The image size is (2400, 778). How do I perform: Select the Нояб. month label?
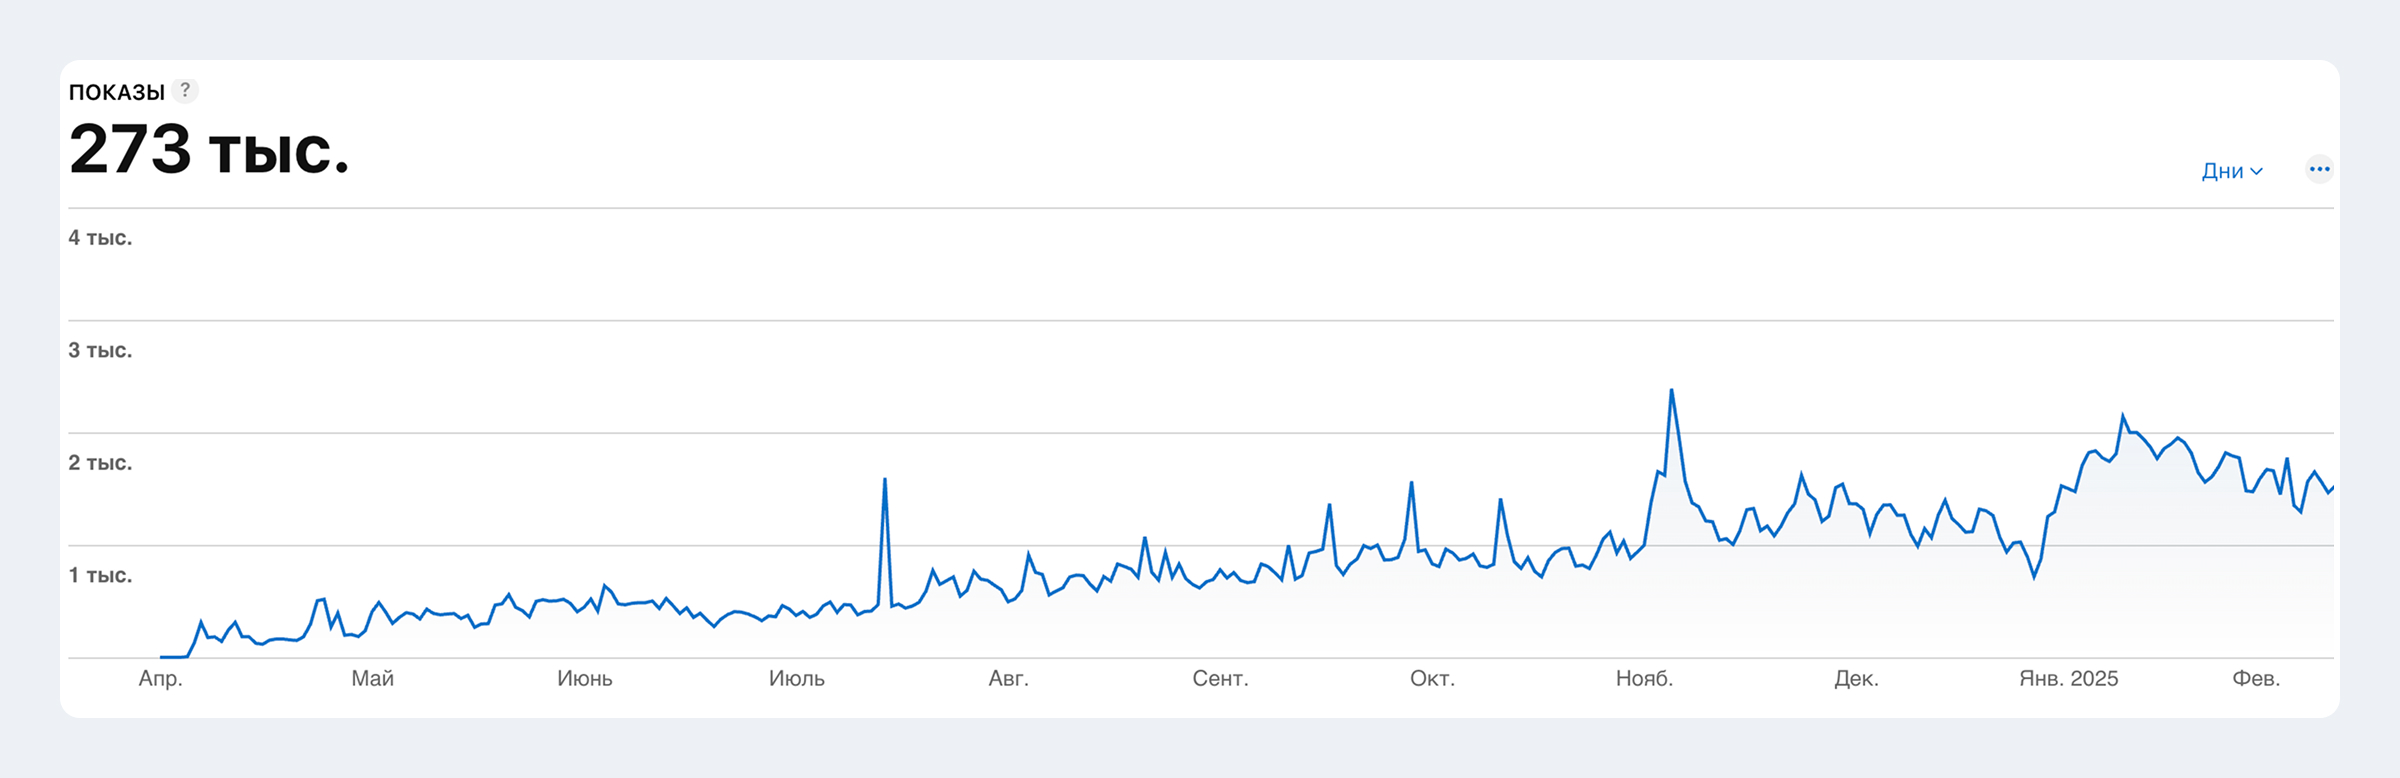click(x=1644, y=679)
